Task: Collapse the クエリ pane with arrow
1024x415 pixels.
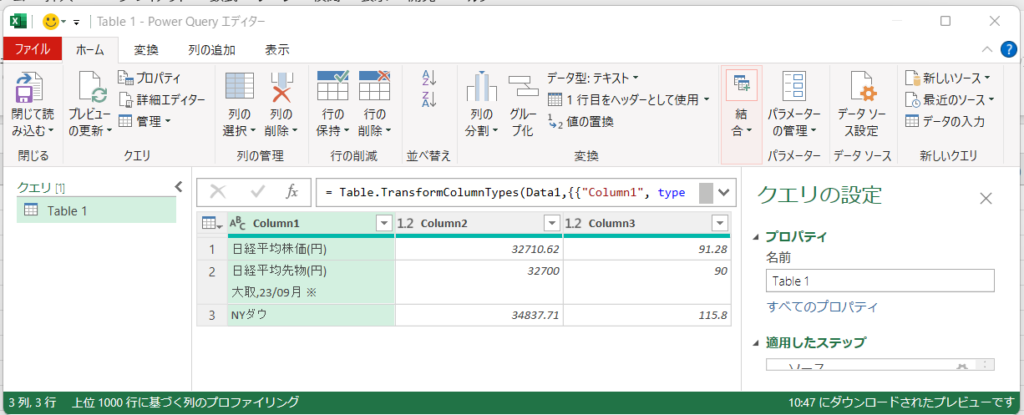Action: point(178,186)
